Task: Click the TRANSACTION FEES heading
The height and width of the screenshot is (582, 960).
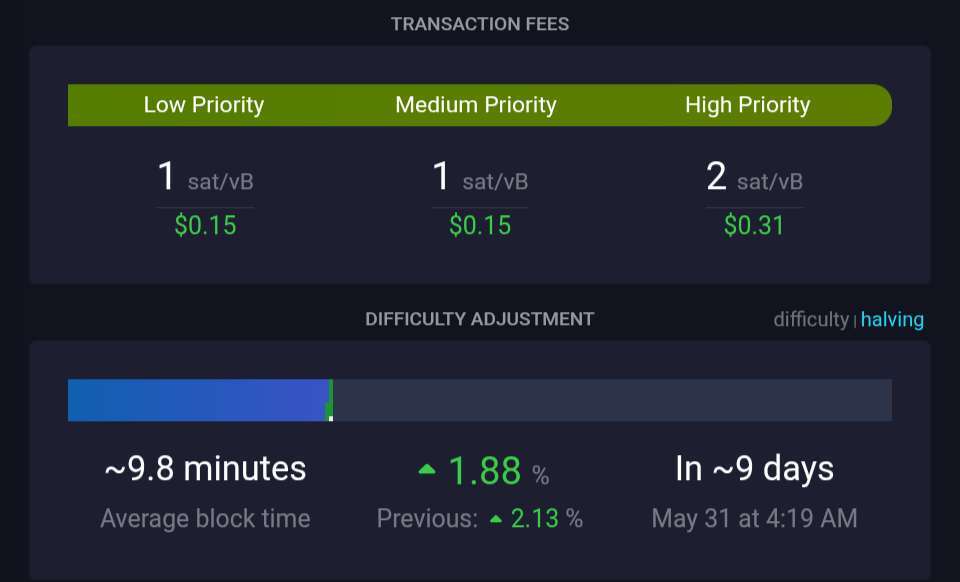Action: click(480, 24)
